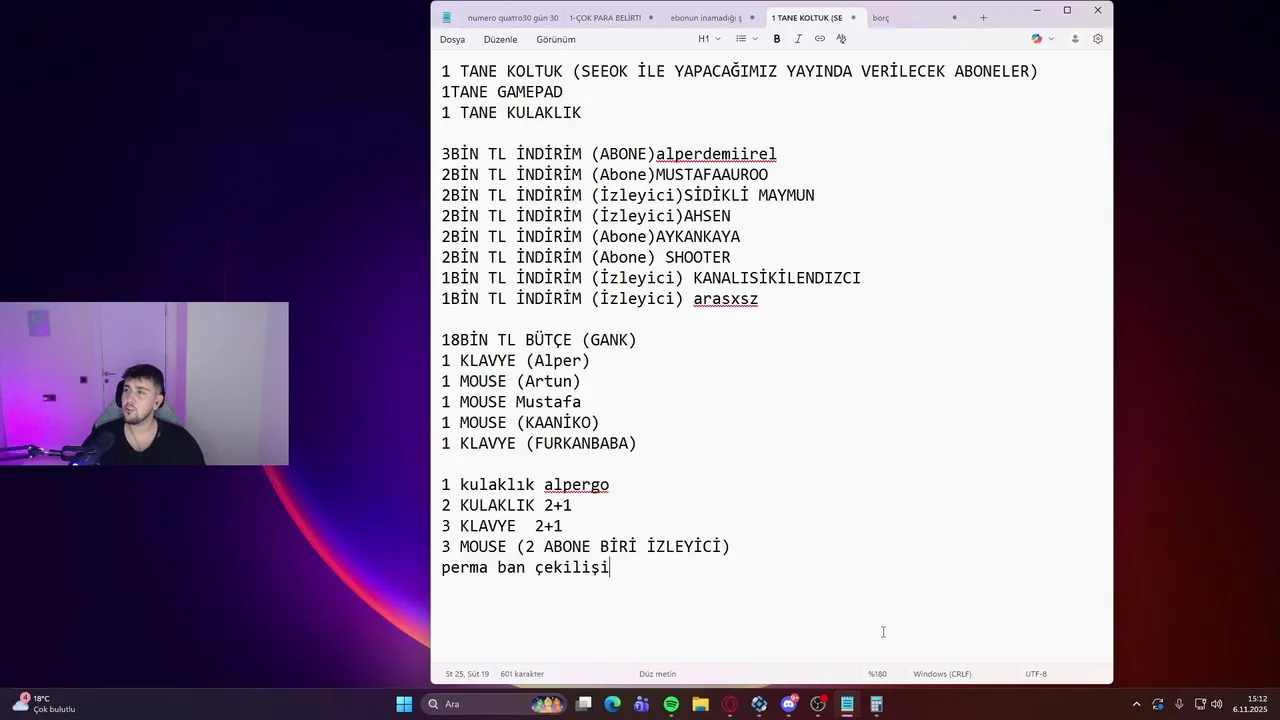Image resolution: width=1280 pixels, height=720 pixels.
Task: Click unsaved dot on 'borç' tab
Action: 954,18
